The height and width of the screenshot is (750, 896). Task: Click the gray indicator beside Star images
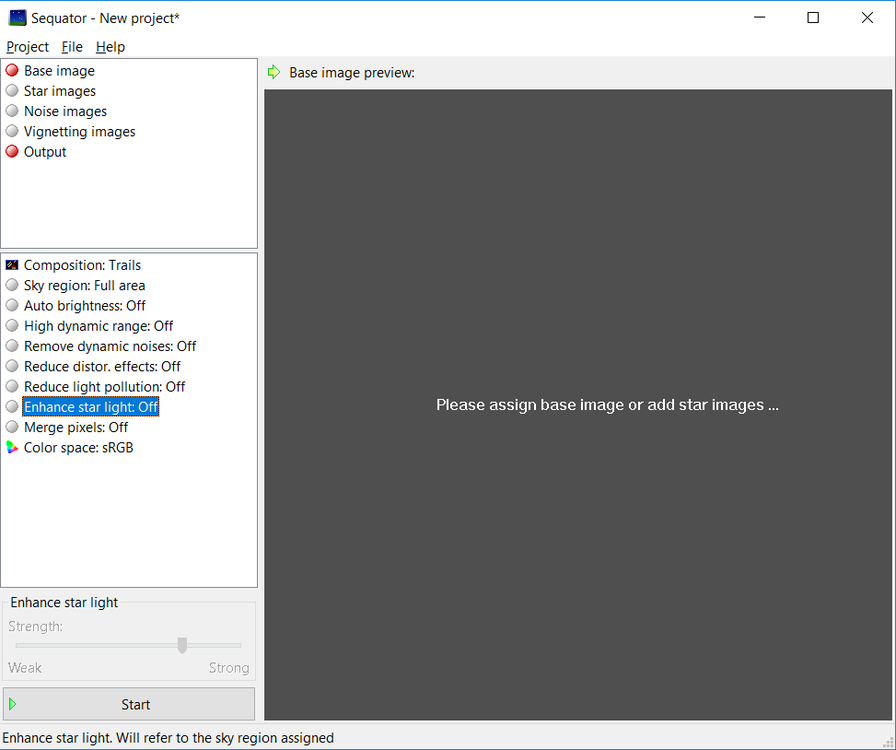click(12, 91)
